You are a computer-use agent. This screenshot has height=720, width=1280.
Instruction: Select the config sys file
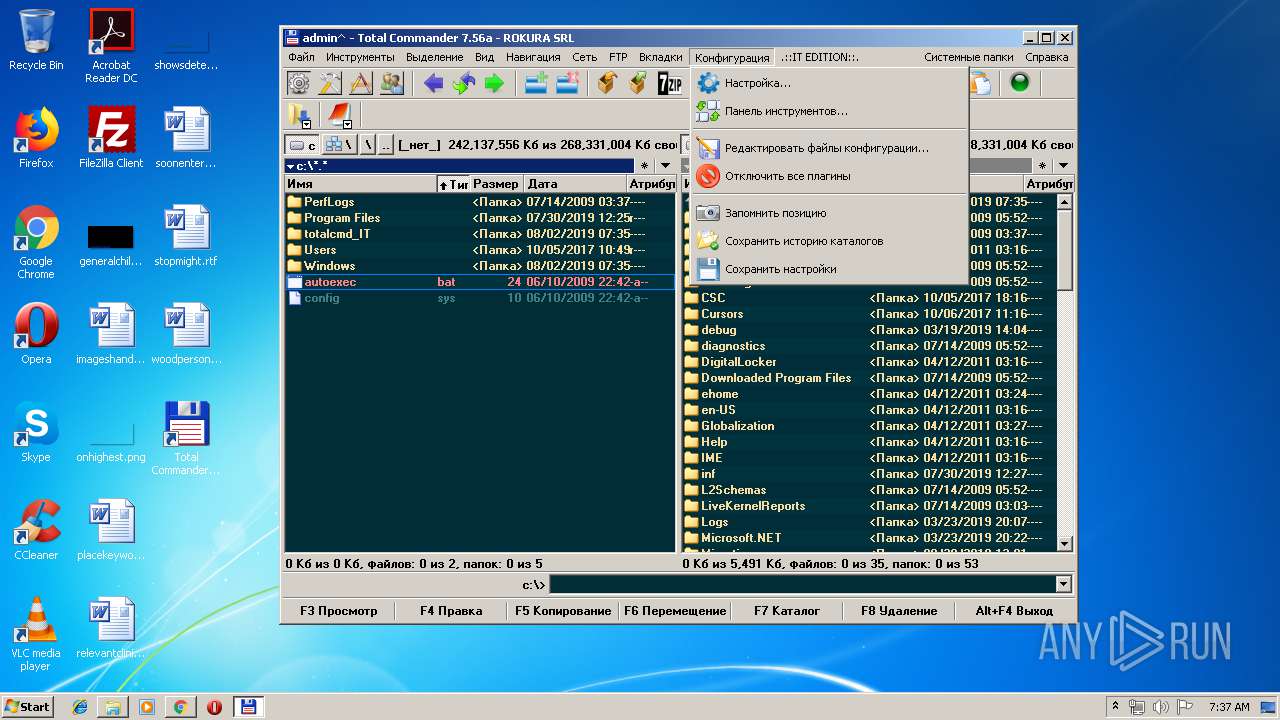pyautogui.click(x=480, y=298)
